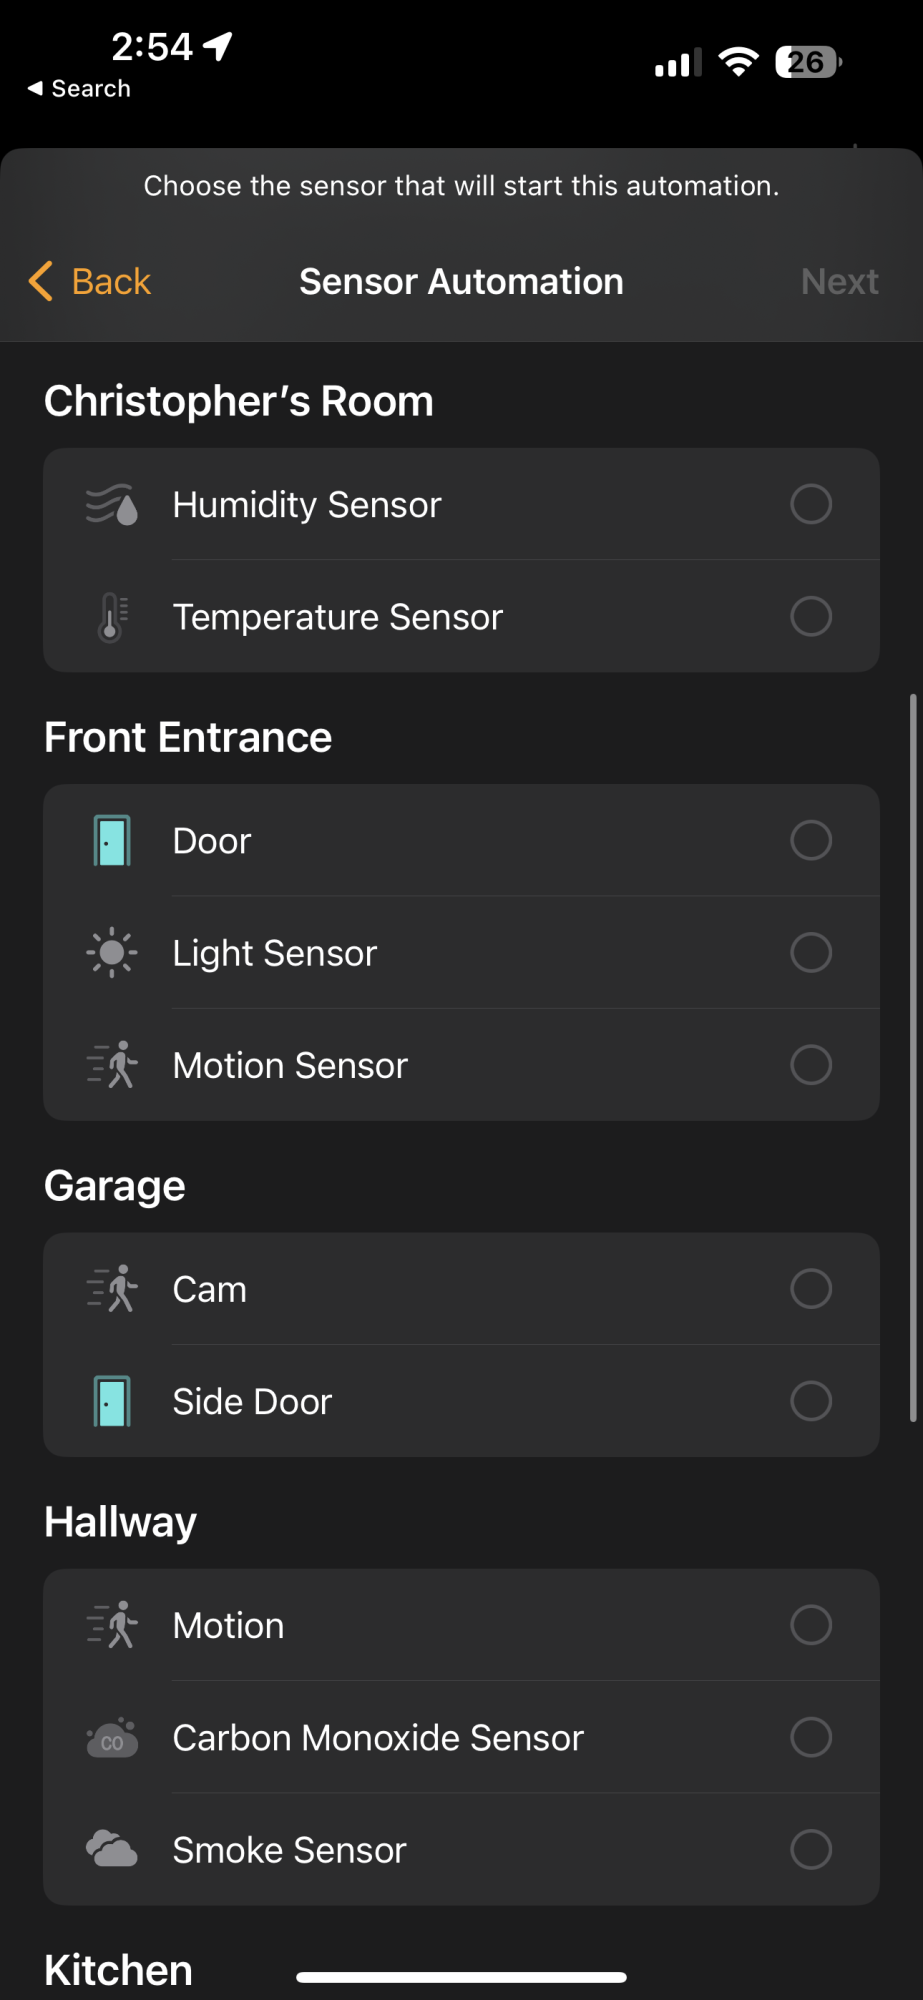Tap Next to continue
Viewport: 923px width, 2000px height.
coord(840,281)
